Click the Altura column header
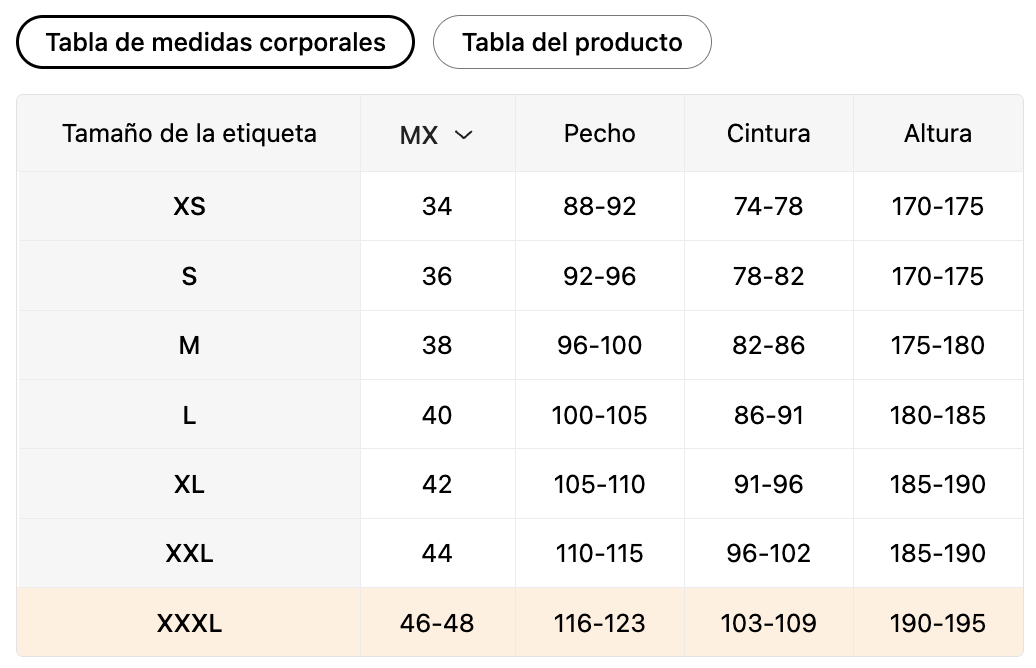This screenshot has width=1036, height=668. [x=938, y=133]
